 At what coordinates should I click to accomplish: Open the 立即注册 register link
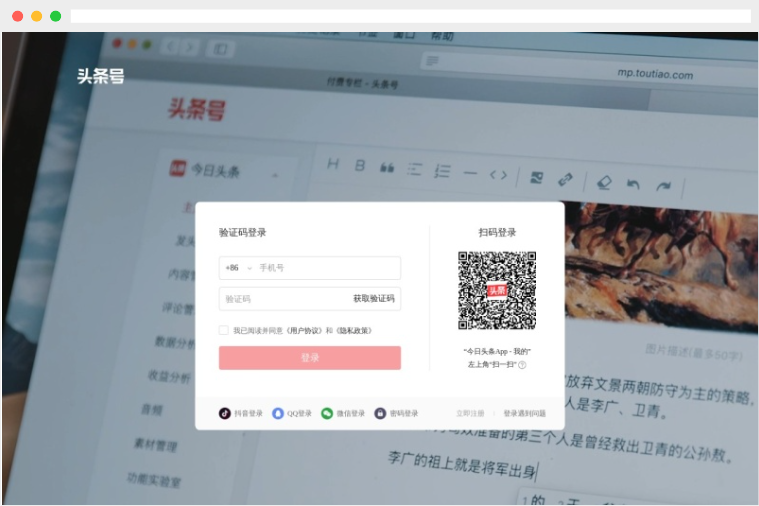470,413
